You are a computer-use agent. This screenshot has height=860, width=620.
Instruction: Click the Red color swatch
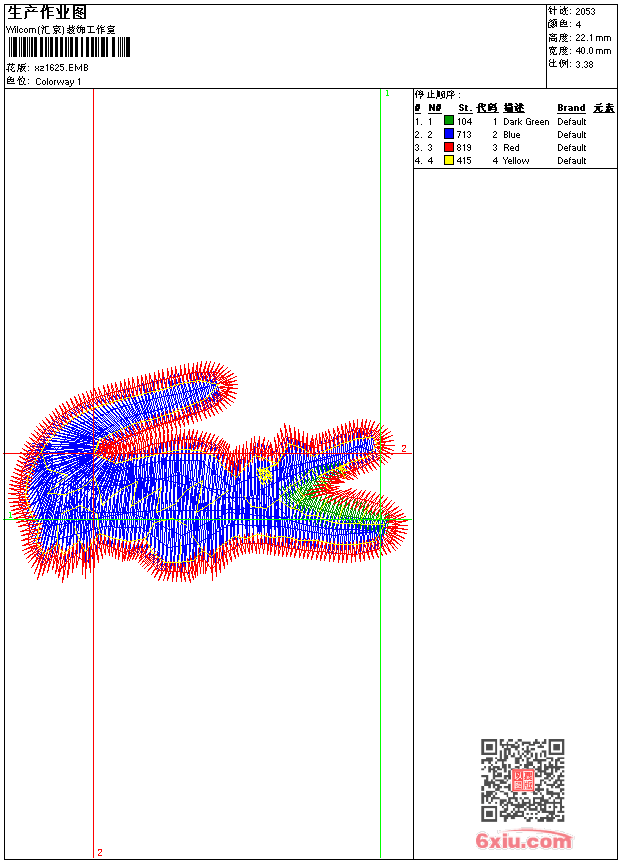point(449,147)
